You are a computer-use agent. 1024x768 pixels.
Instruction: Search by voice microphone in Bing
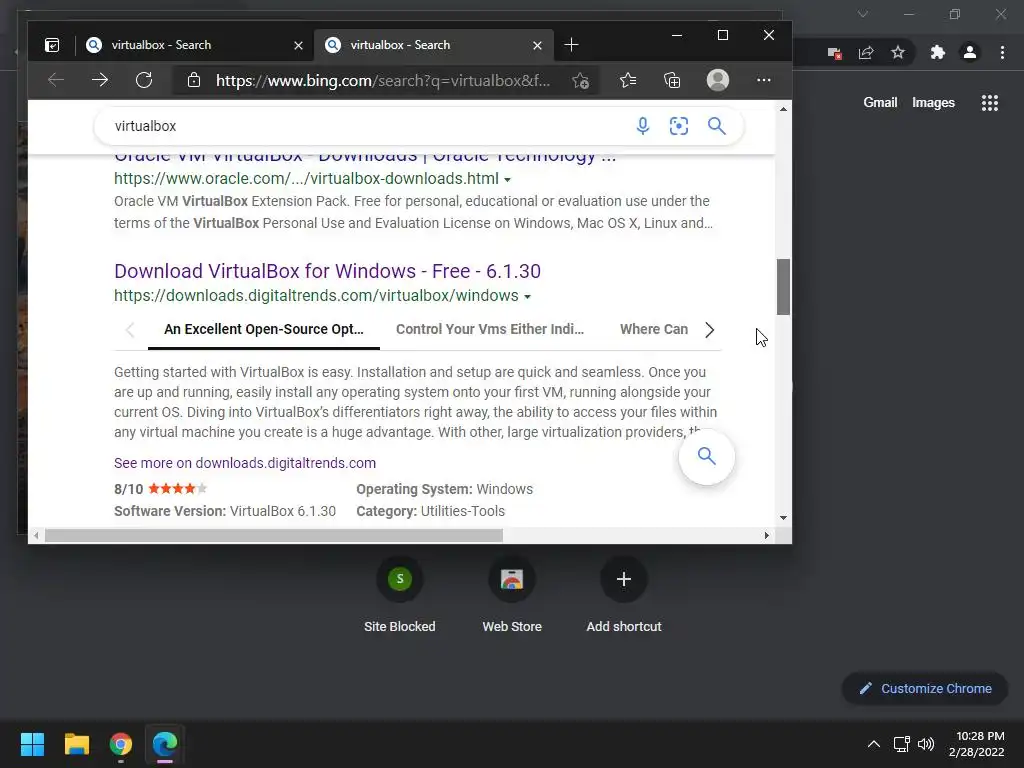pos(643,126)
